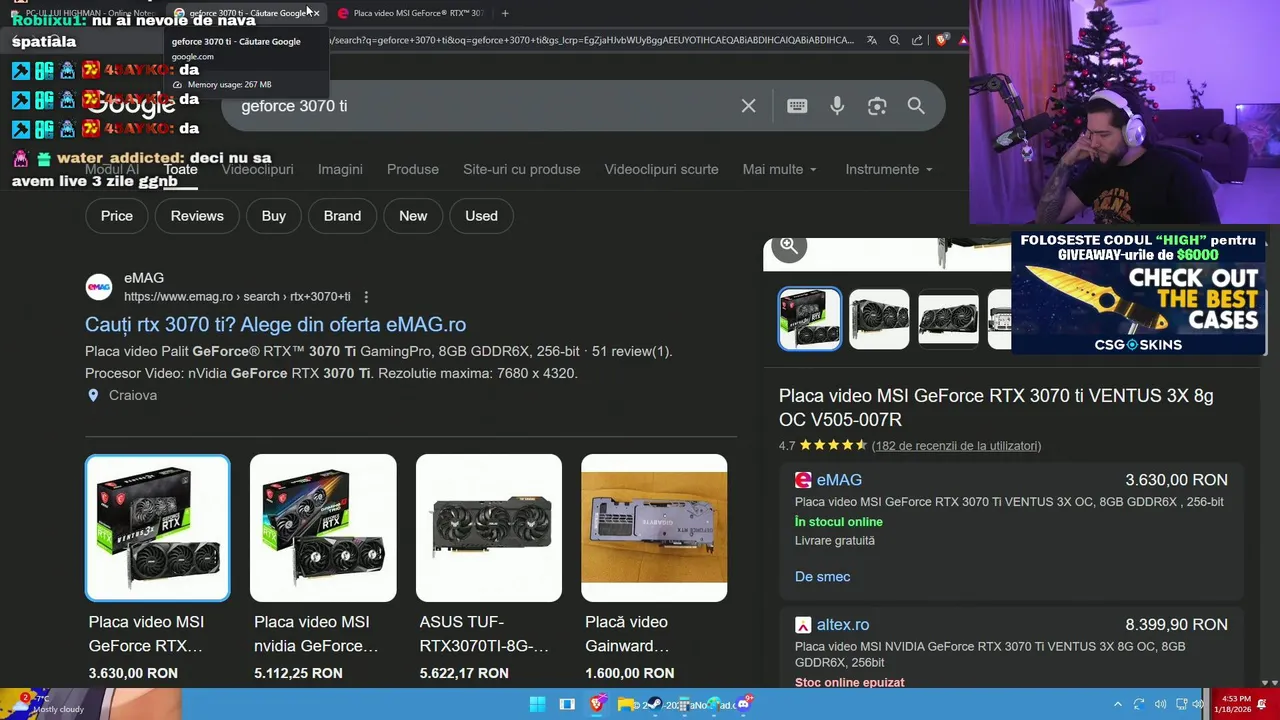Switch to Videoclipuri scurte tab
The width and height of the screenshot is (1280, 720).
pyautogui.click(x=661, y=169)
